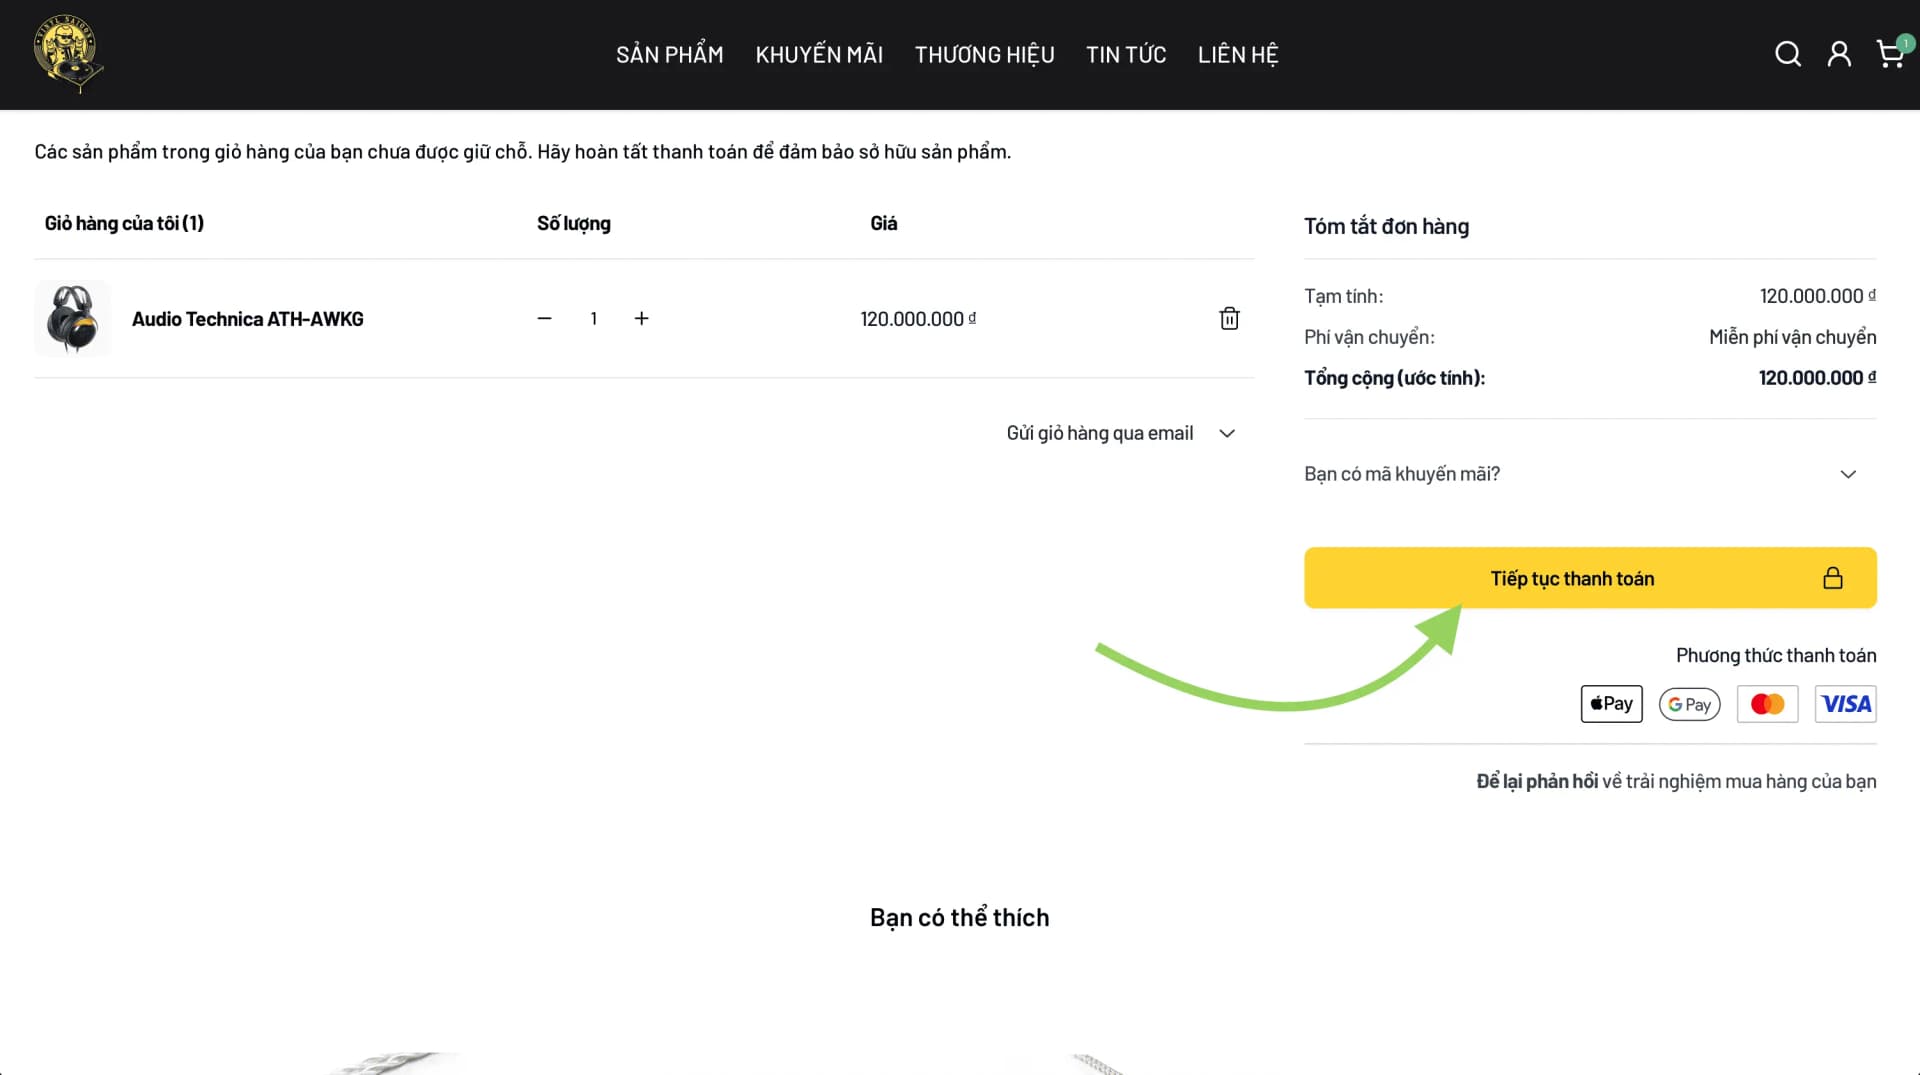Open the LIÊN HỆ menu

(x=1238, y=55)
